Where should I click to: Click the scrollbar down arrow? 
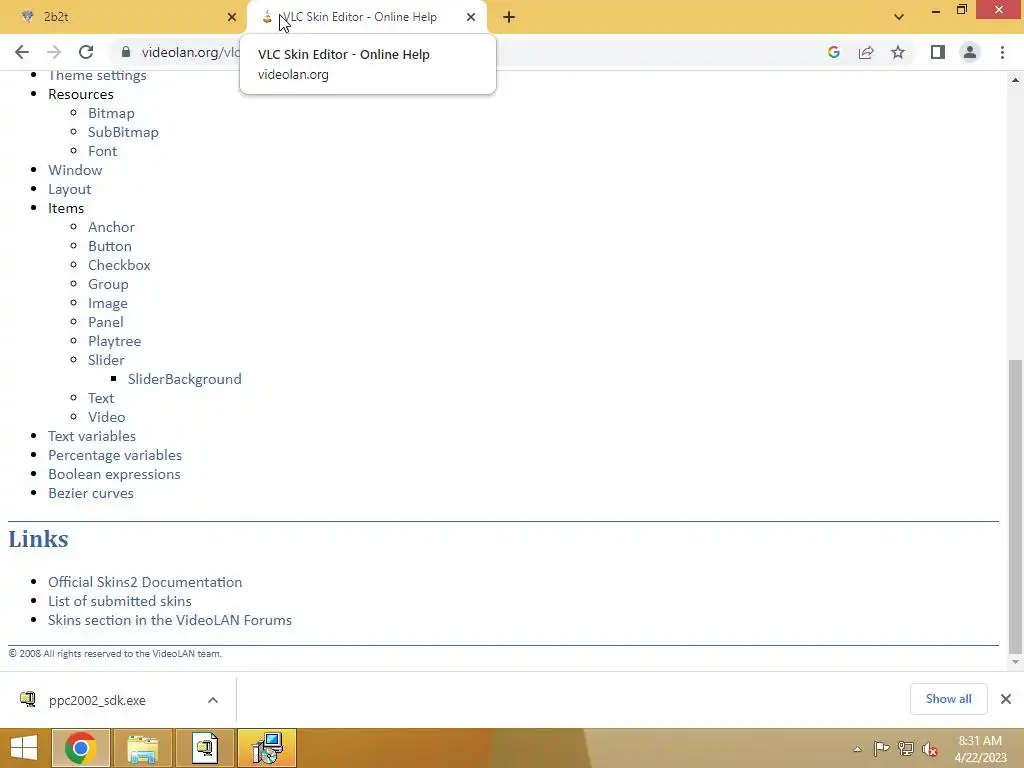tap(1015, 662)
